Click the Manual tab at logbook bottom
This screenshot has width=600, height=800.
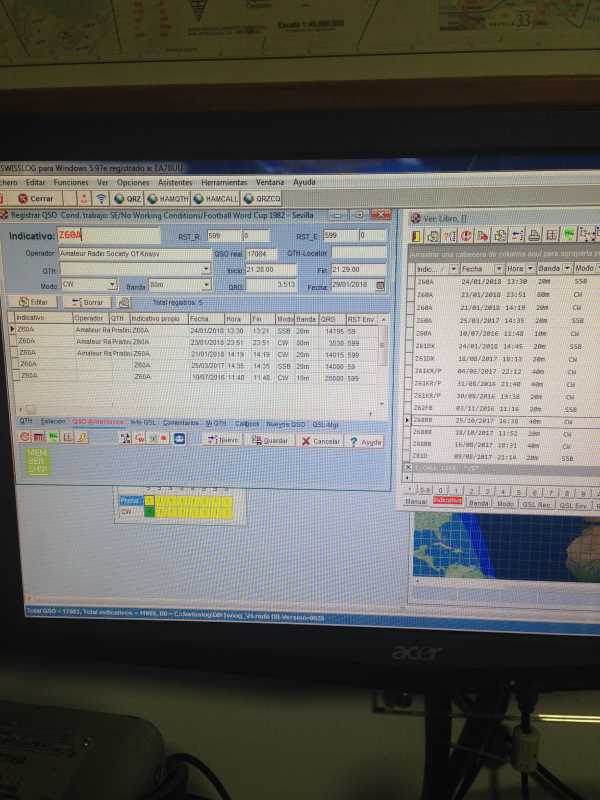pos(416,502)
